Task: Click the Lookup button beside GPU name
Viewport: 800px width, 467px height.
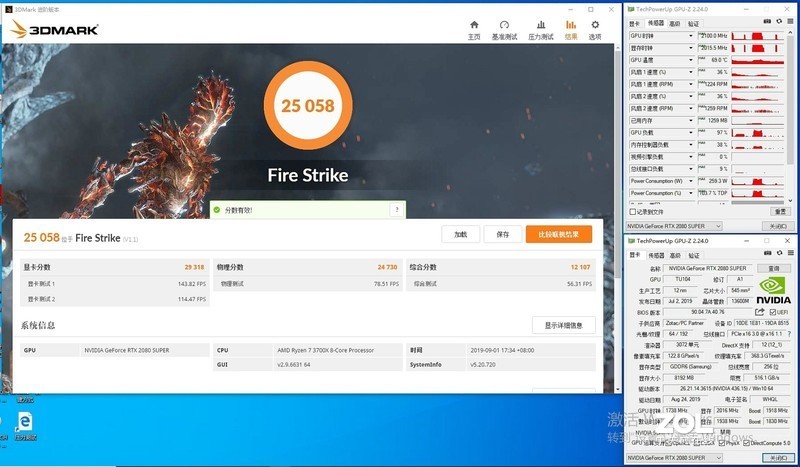Action: [x=773, y=268]
